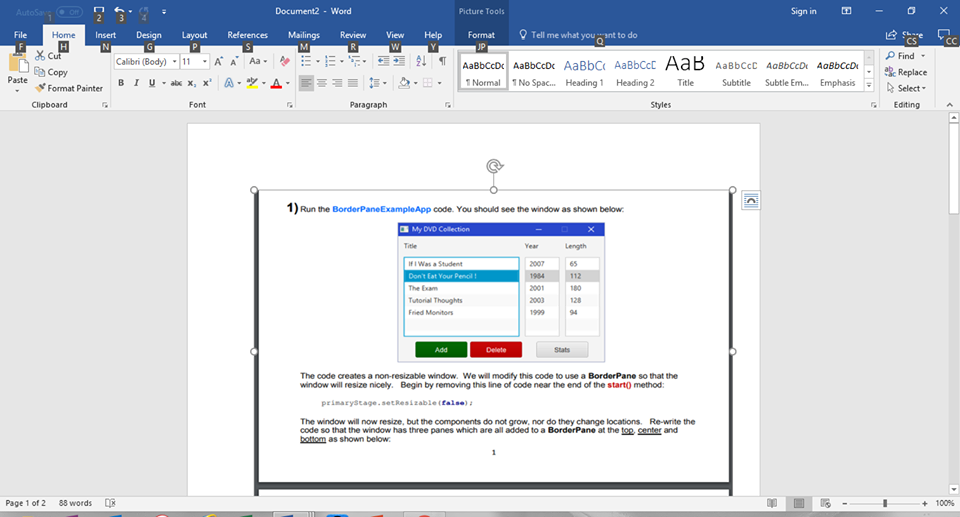
Task: Open borders dropdown arrow
Action: click(440, 83)
